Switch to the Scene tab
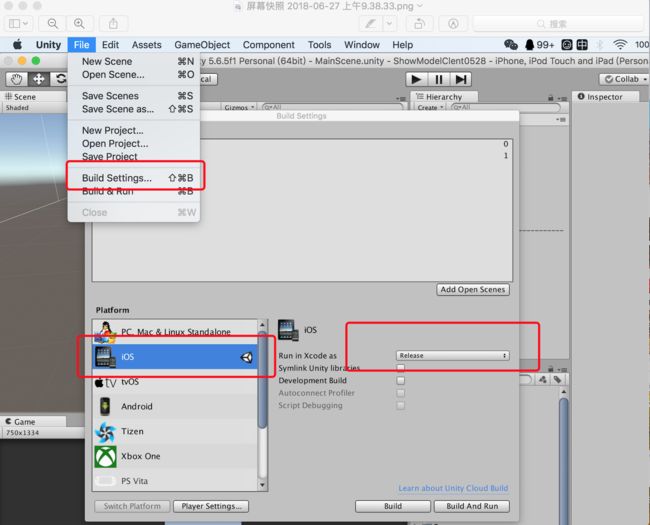 coord(33,97)
